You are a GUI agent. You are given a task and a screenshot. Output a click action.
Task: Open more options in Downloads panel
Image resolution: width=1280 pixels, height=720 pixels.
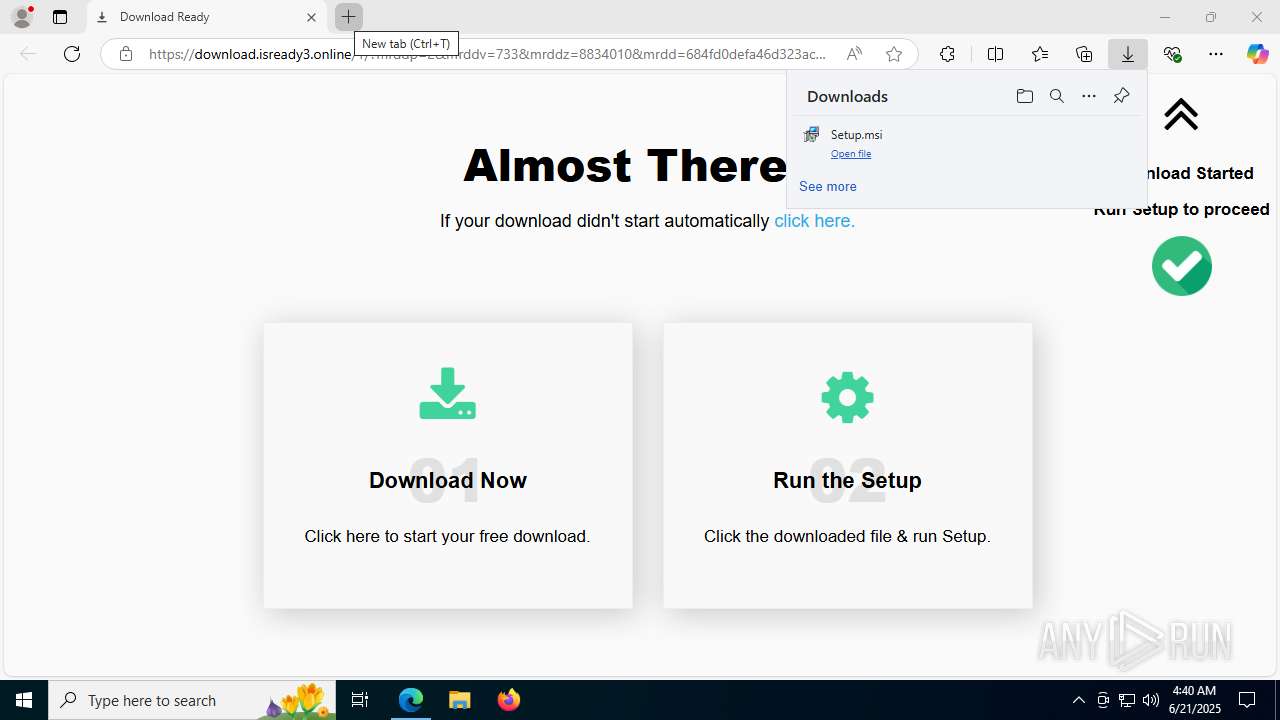pyautogui.click(x=1089, y=96)
